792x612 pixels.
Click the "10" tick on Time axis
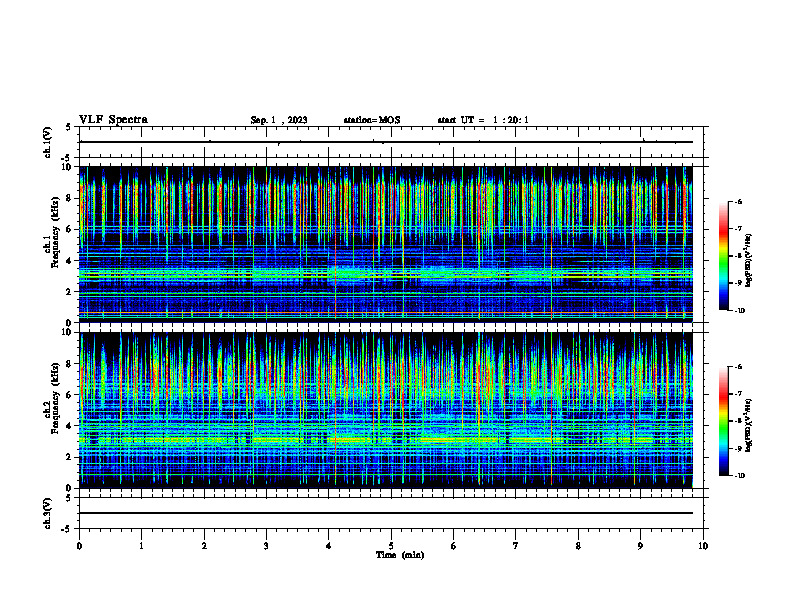click(703, 546)
